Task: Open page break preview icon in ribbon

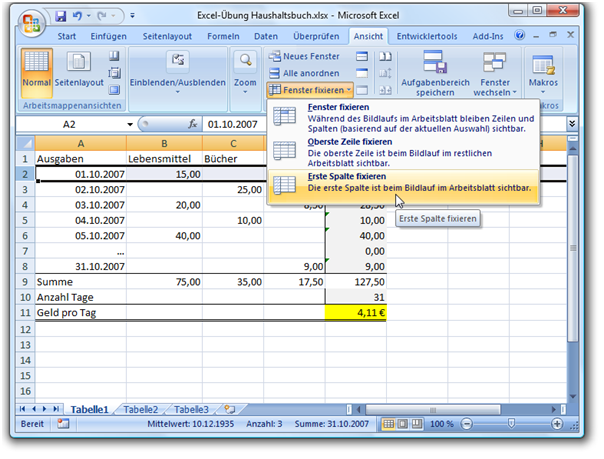Action: 114,56
